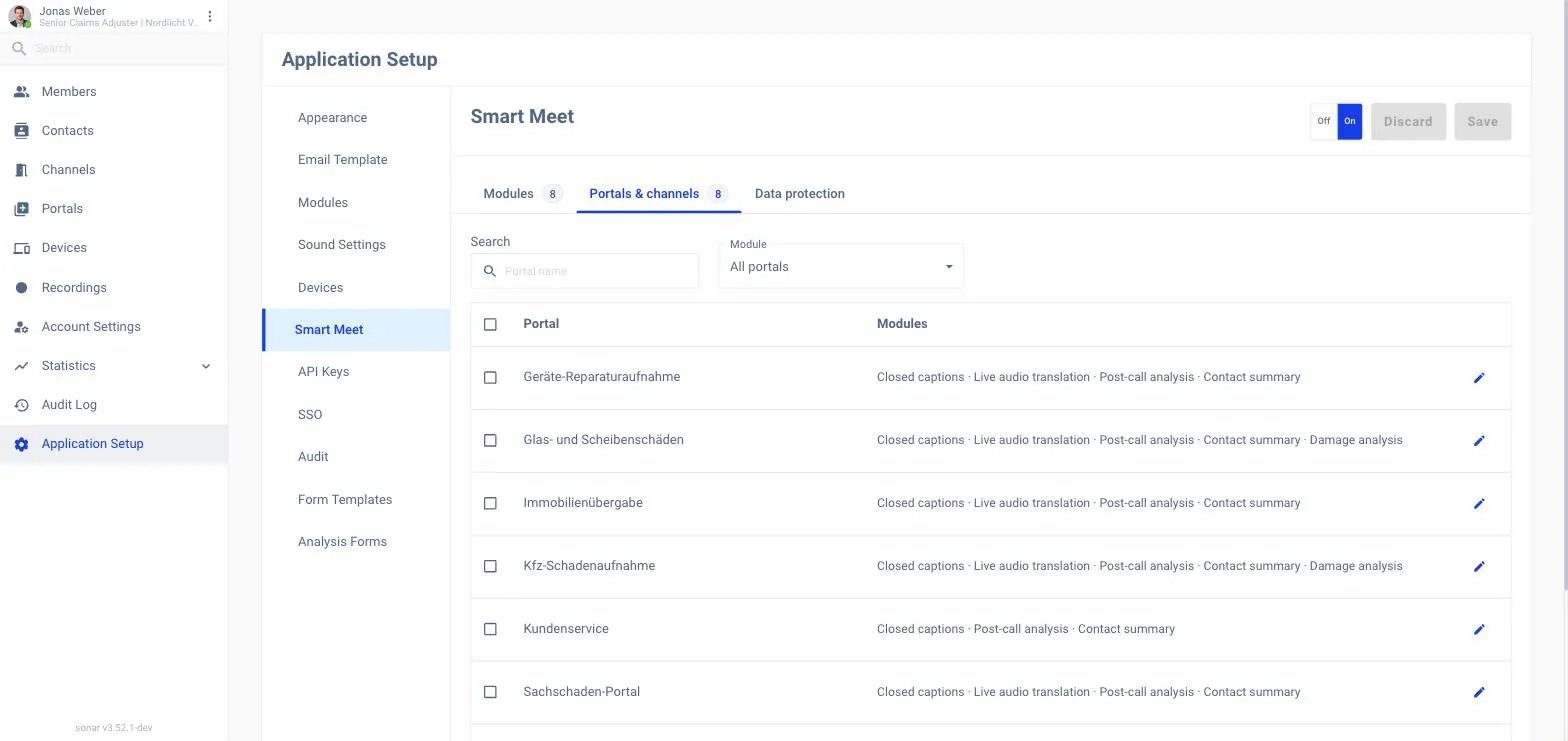
Task: Check the Sachschaden-Portal row checkbox
Action: coord(490,693)
